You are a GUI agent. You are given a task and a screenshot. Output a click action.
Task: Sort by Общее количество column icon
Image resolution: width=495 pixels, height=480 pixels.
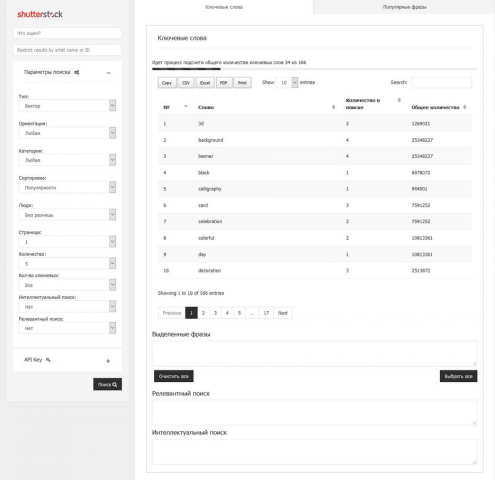click(465, 107)
